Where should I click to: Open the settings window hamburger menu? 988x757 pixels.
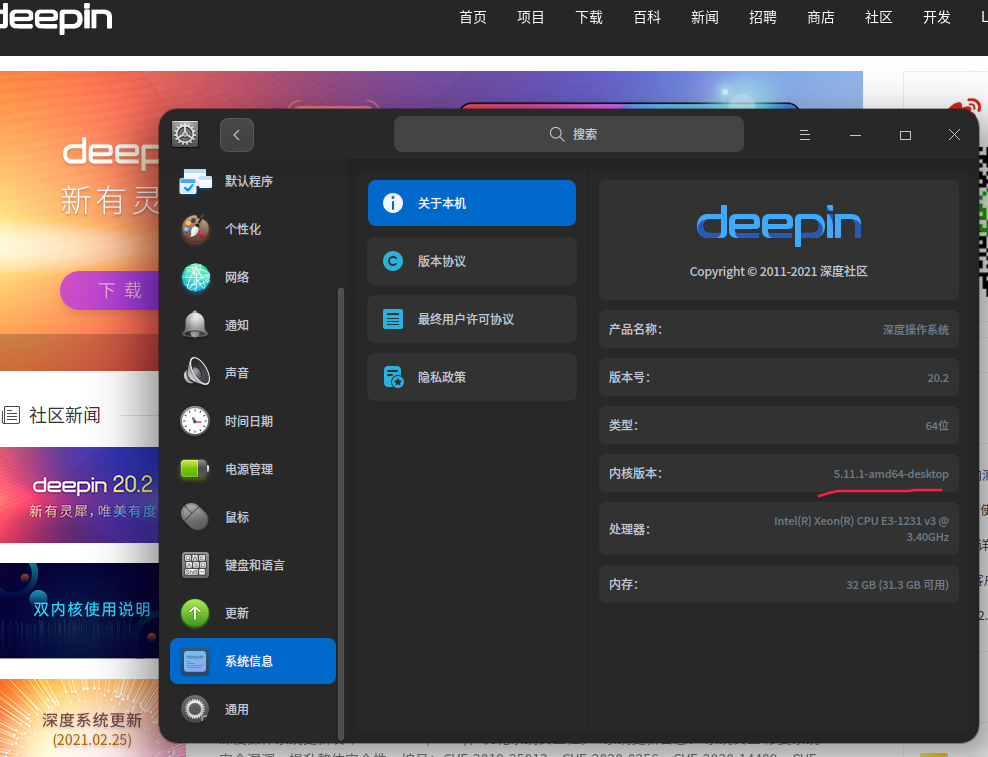coord(804,135)
